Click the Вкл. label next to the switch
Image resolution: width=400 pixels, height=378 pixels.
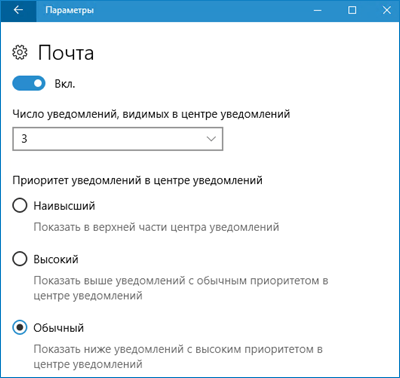[x=65, y=84]
